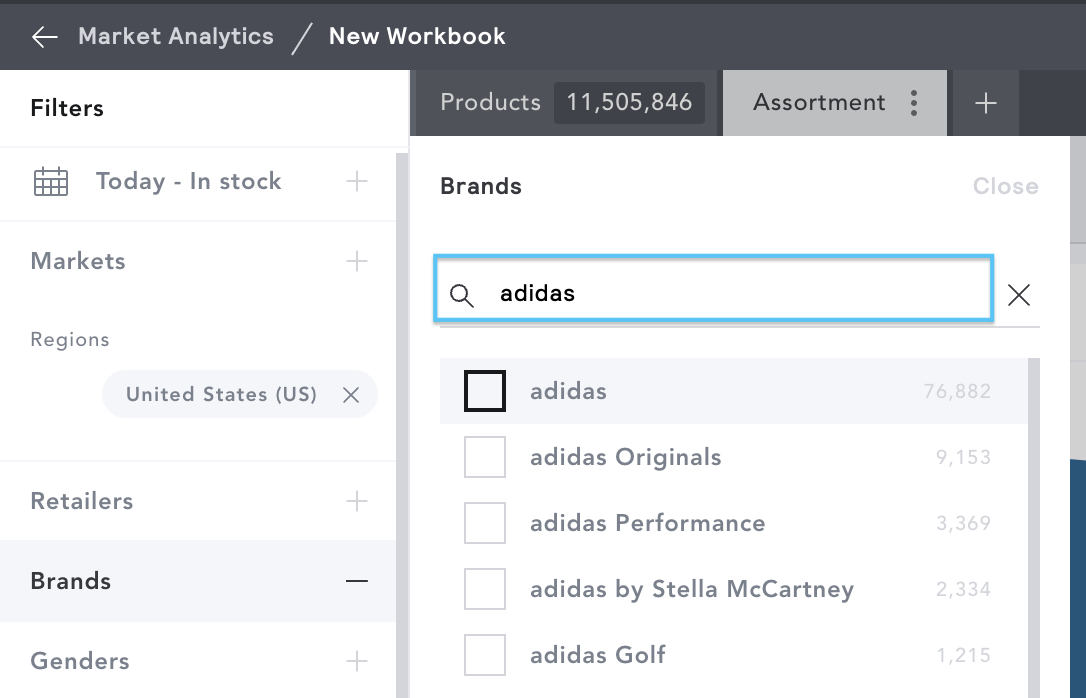Go back with the left arrow icon
This screenshot has height=698, width=1086.
[x=44, y=37]
